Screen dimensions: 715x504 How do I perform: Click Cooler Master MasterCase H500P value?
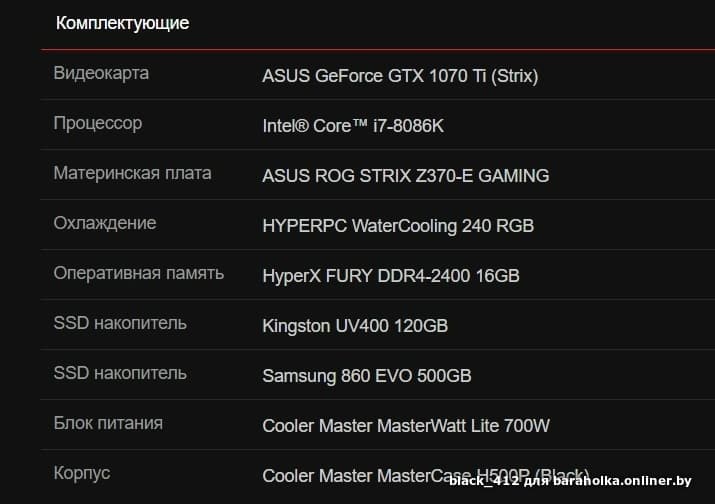coord(426,476)
